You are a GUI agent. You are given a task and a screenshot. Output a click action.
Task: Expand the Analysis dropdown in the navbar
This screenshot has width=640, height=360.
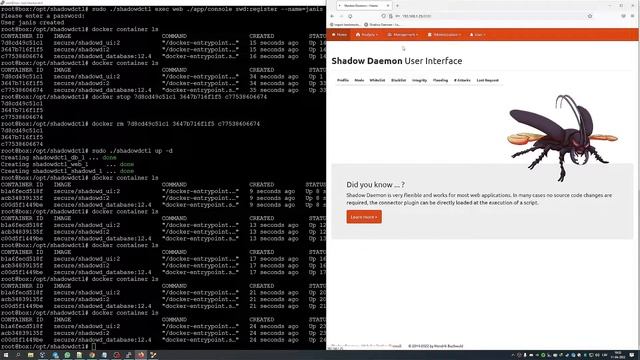pyautogui.click(x=367, y=35)
